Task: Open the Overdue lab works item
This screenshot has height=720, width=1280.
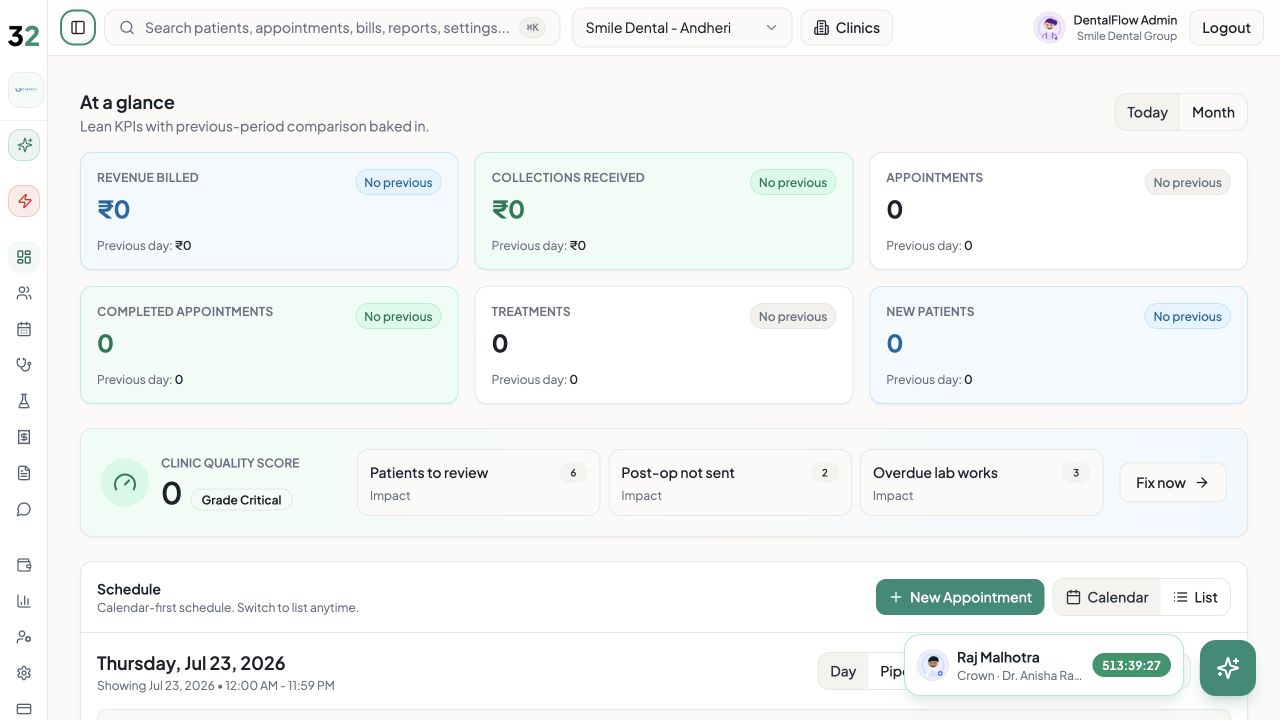Action: (982, 483)
